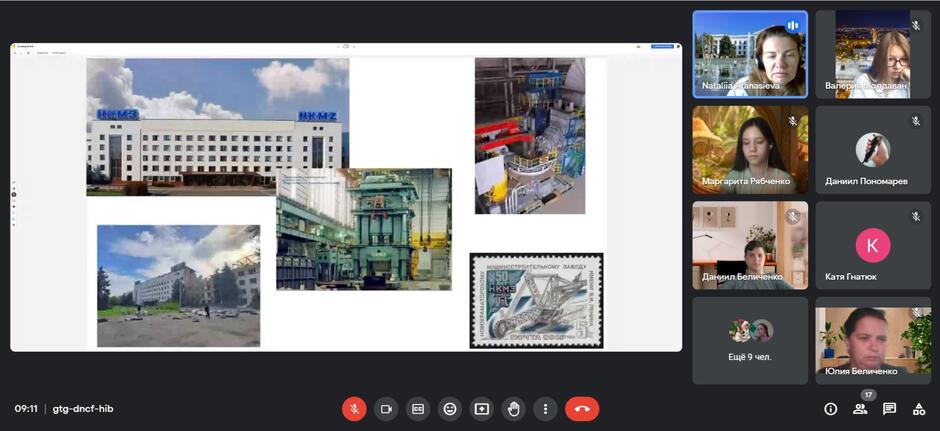Click the blue share button in presented window

pos(662,46)
